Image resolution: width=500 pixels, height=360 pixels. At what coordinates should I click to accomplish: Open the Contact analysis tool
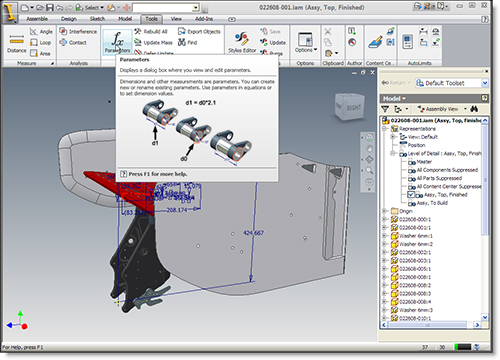[x=73, y=43]
